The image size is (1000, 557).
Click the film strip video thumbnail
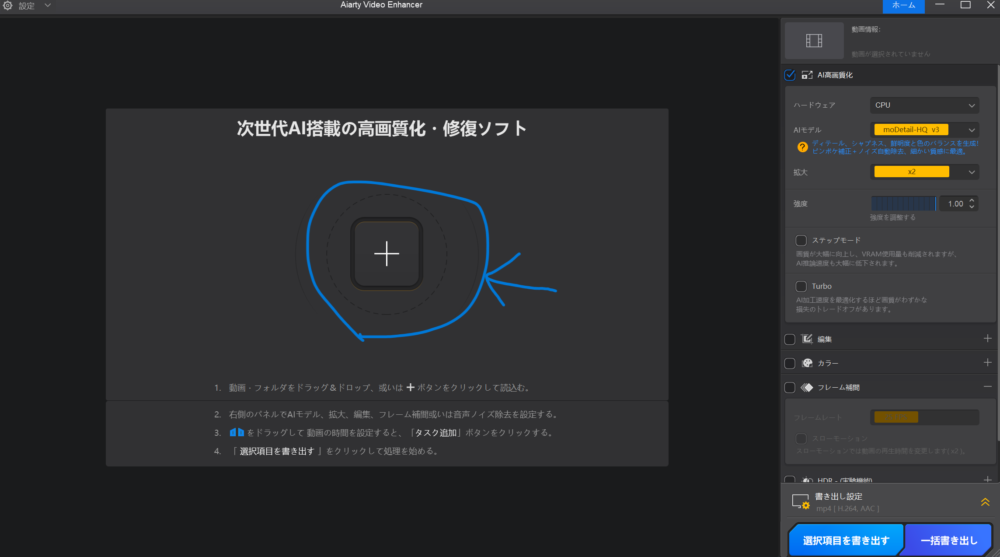814,40
